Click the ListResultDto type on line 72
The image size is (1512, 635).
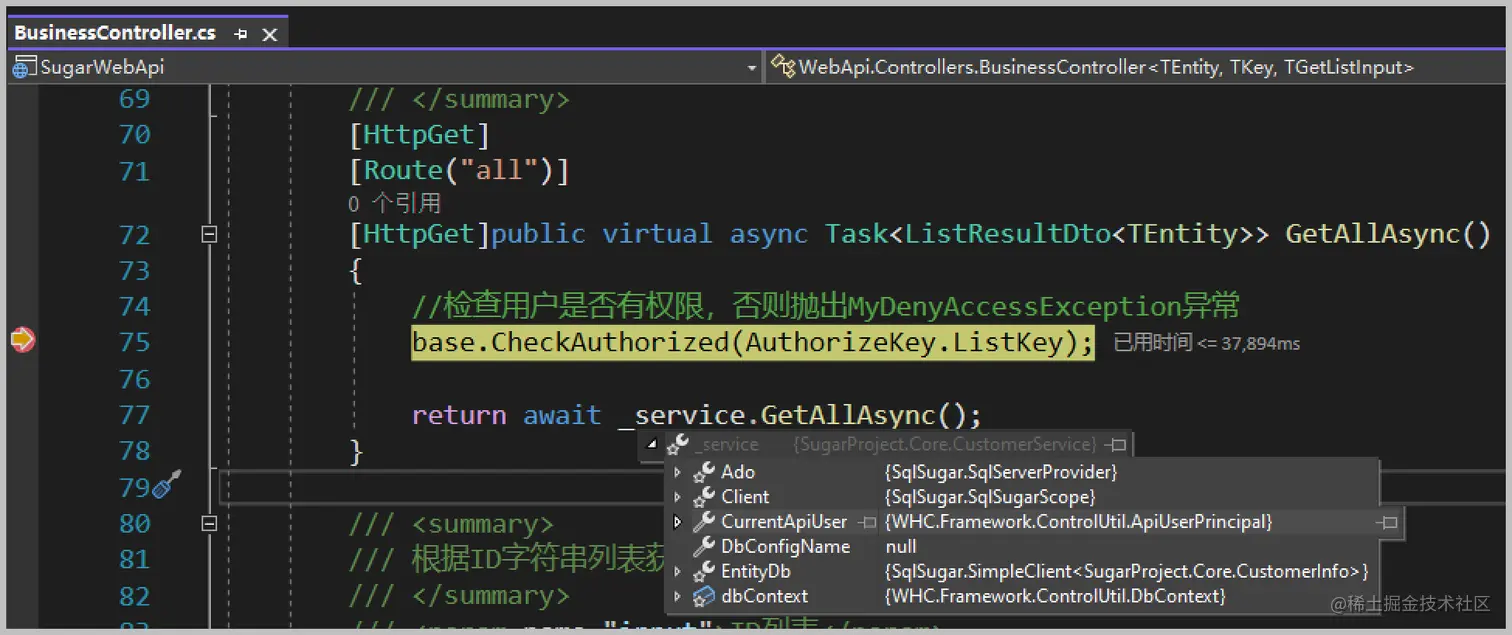1007,234
